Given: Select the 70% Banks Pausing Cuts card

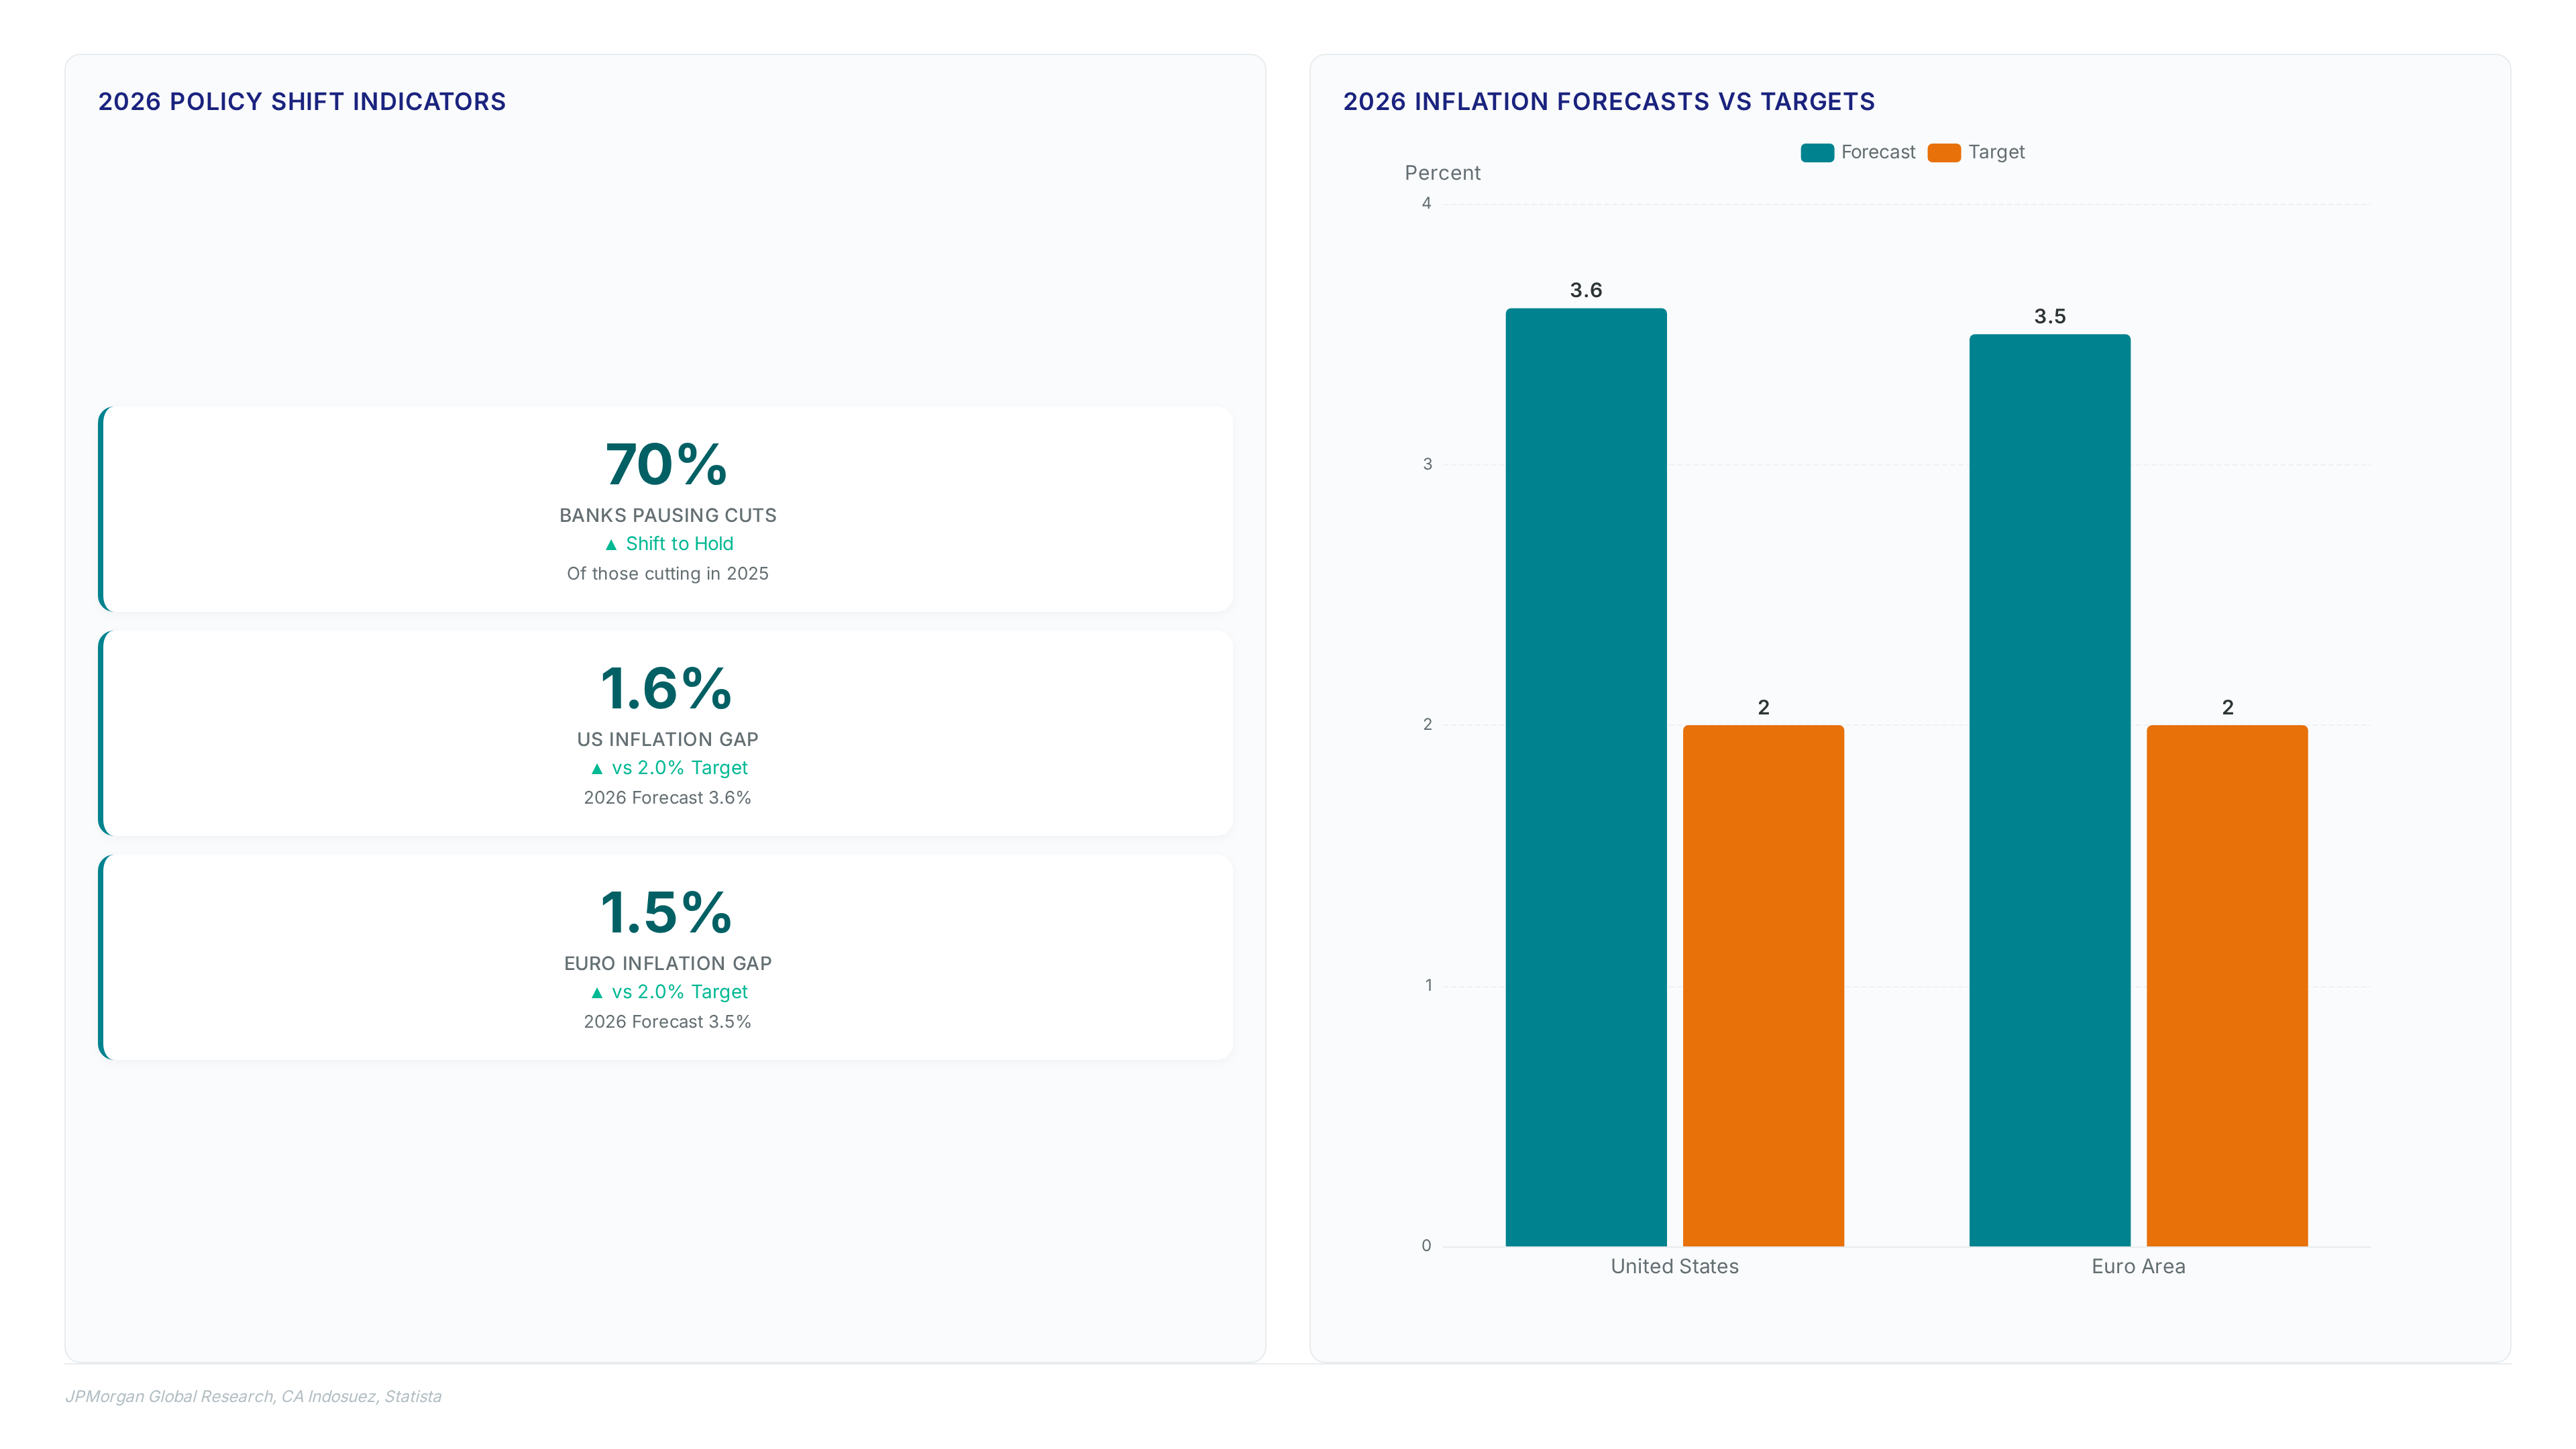Looking at the screenshot, I should click(x=666, y=509).
